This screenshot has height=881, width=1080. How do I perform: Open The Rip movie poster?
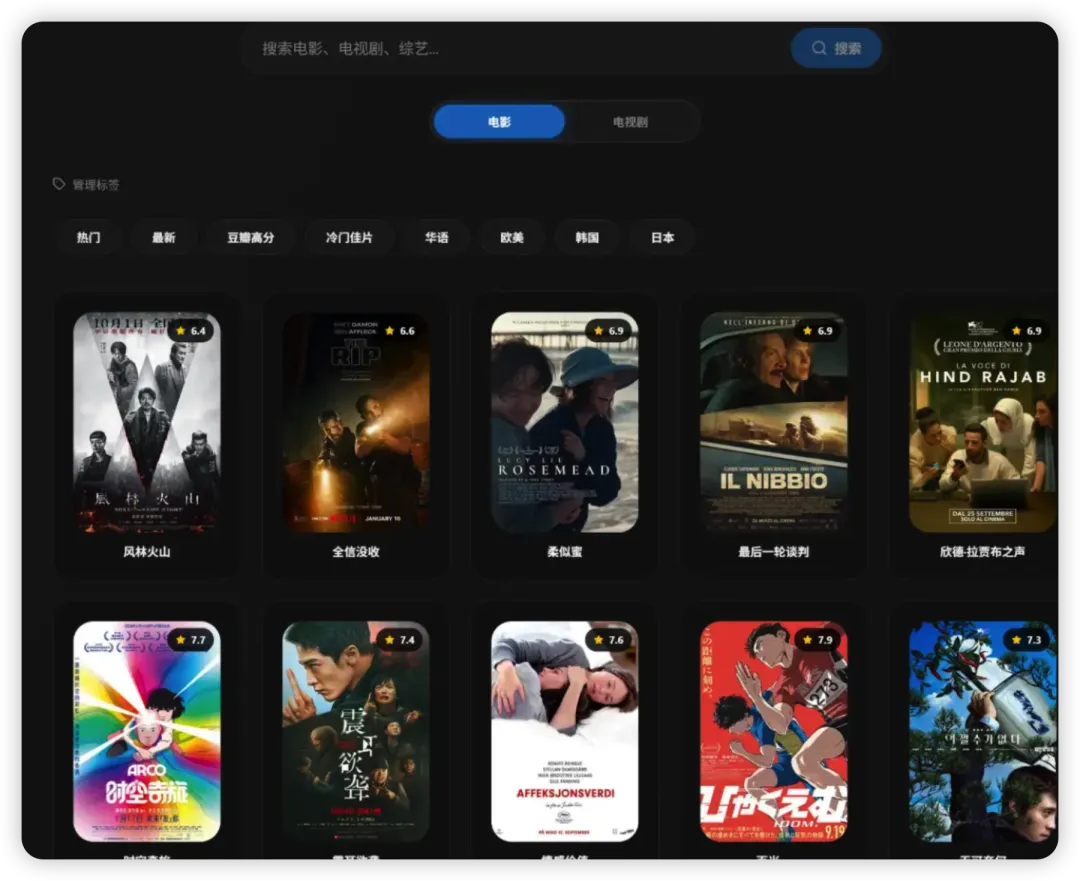coord(356,422)
